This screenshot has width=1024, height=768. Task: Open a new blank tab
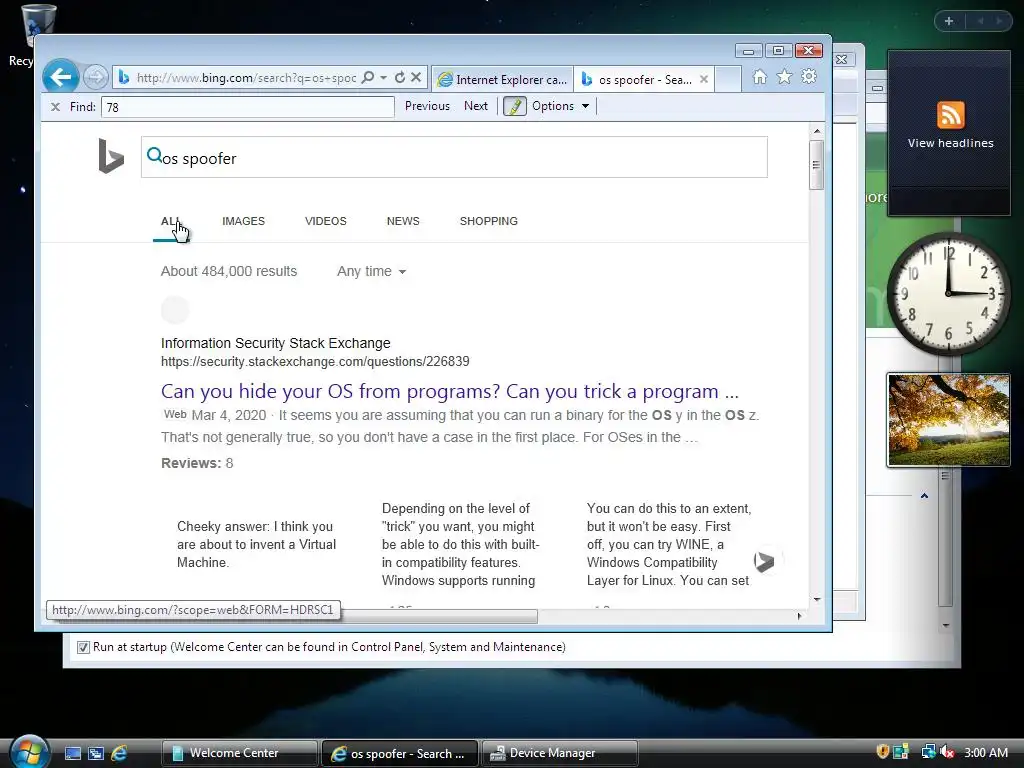(x=728, y=79)
